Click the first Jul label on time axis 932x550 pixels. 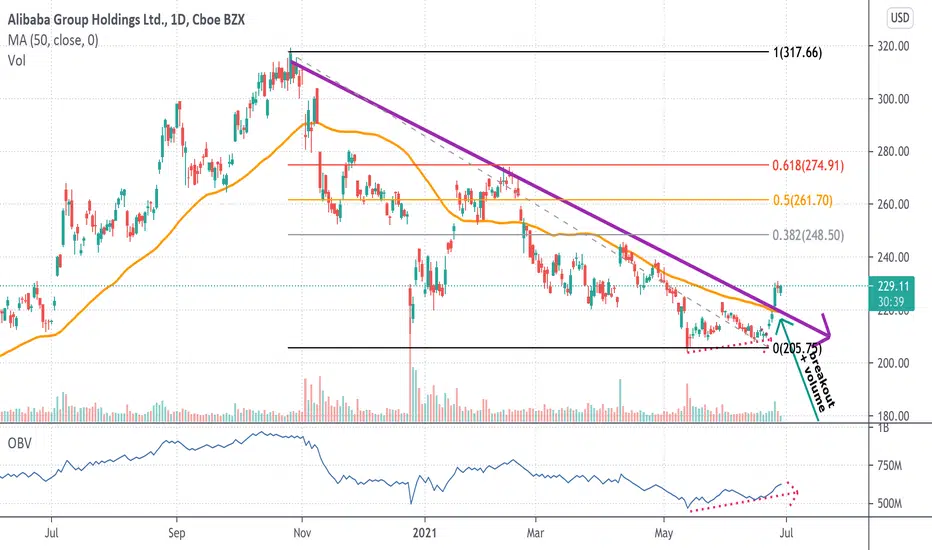[52, 533]
